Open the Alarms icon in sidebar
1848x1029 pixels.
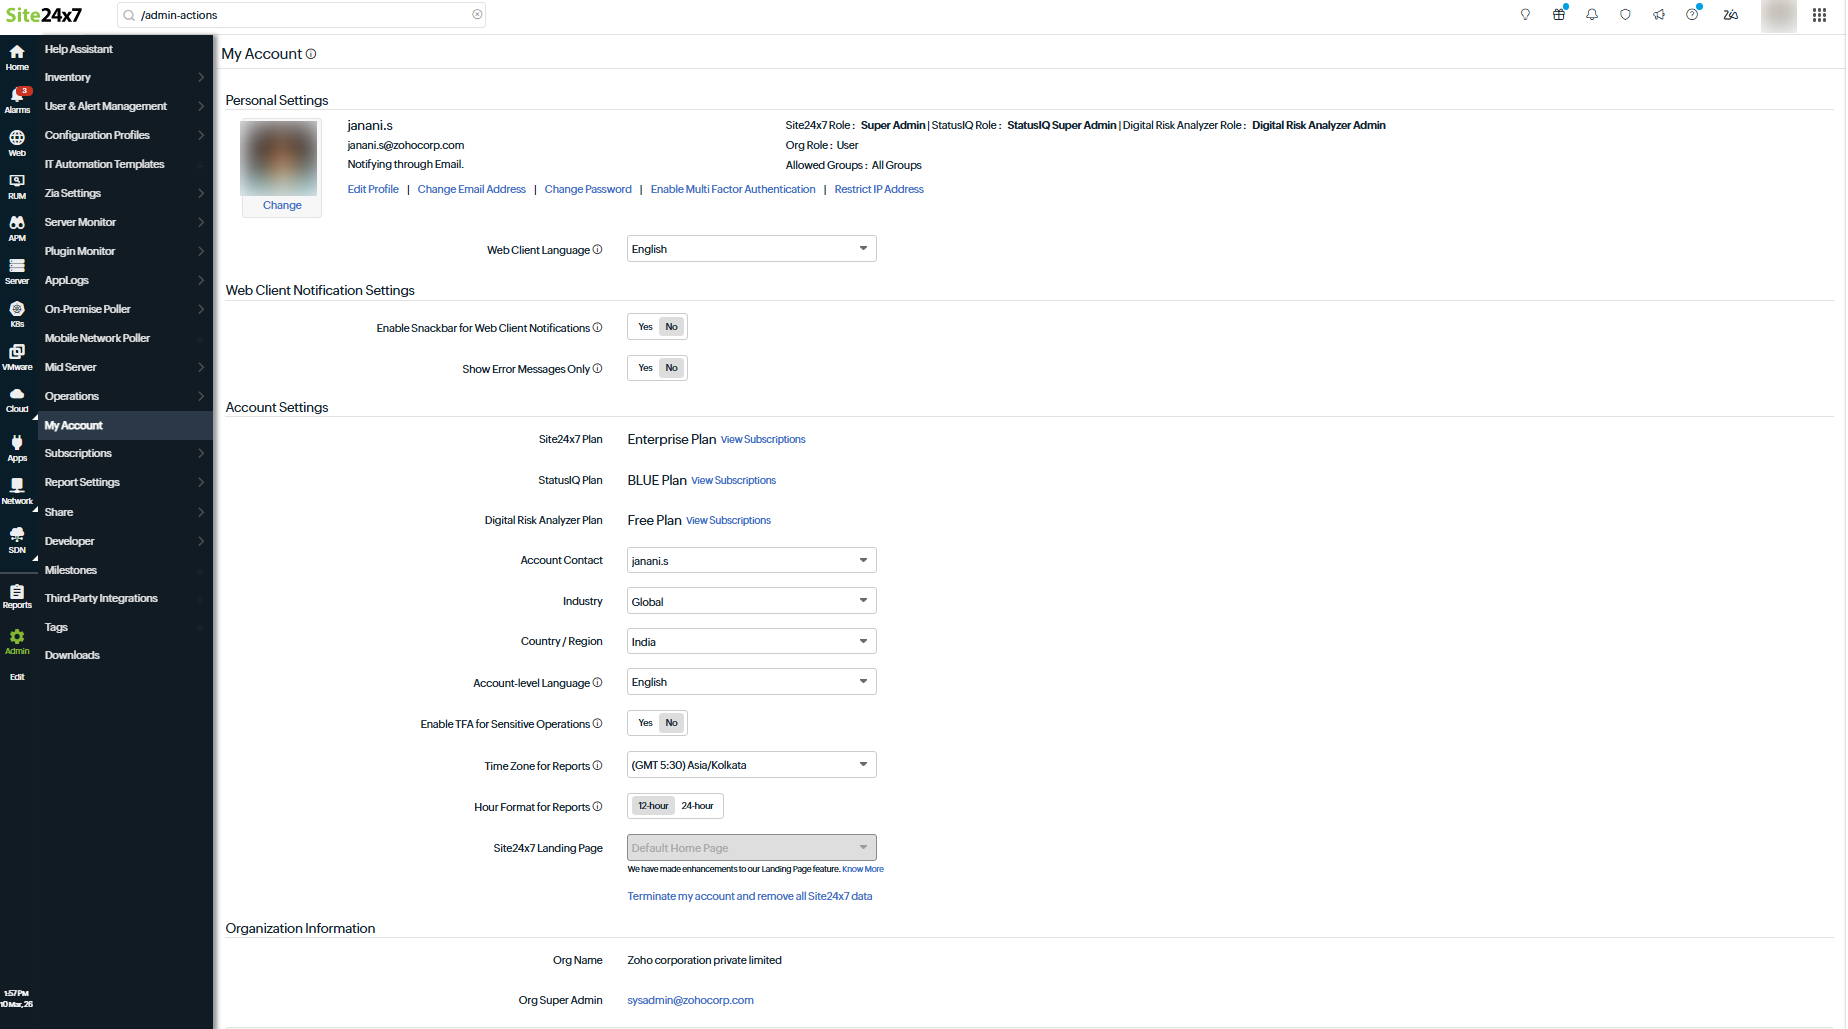tap(17, 99)
